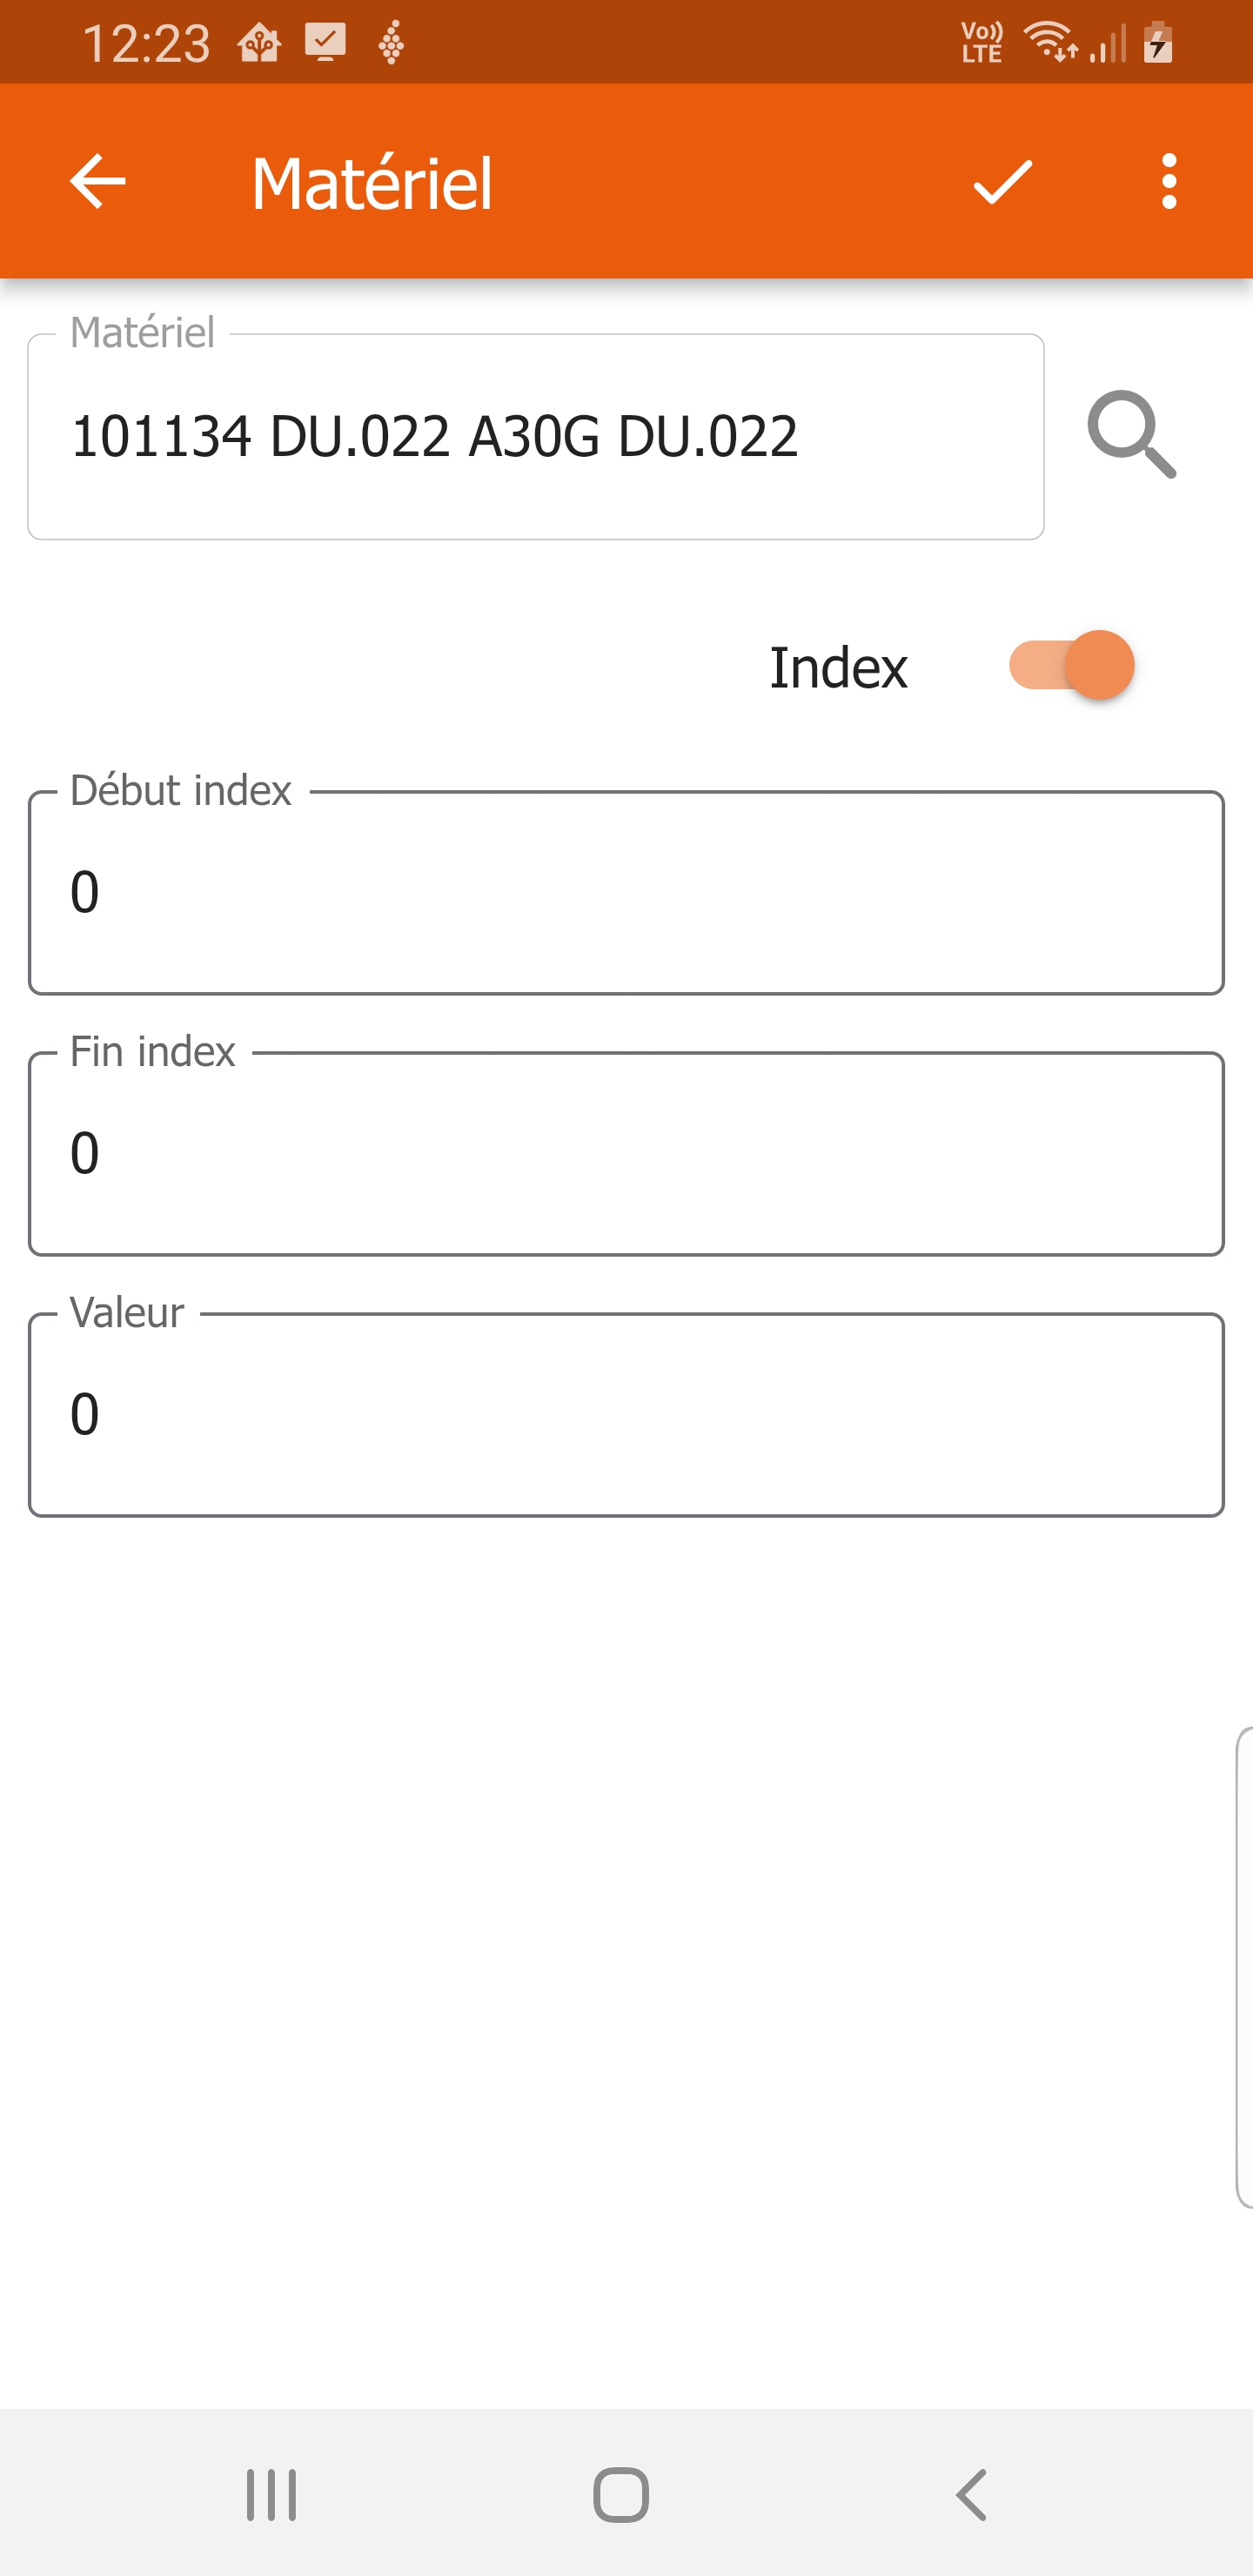
Task: Select the Fin index field
Action: click(x=626, y=1153)
